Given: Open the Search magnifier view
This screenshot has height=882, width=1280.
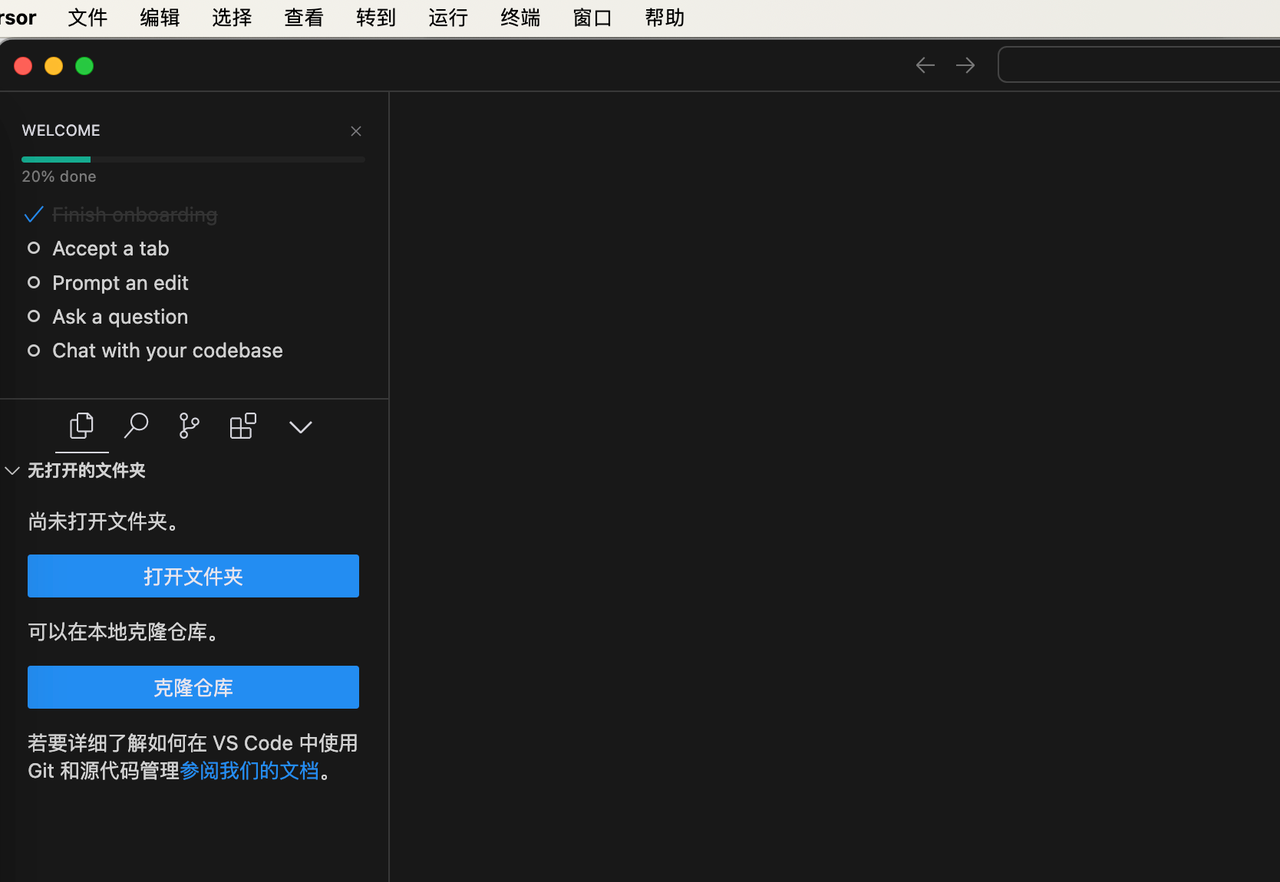Looking at the screenshot, I should 136,426.
